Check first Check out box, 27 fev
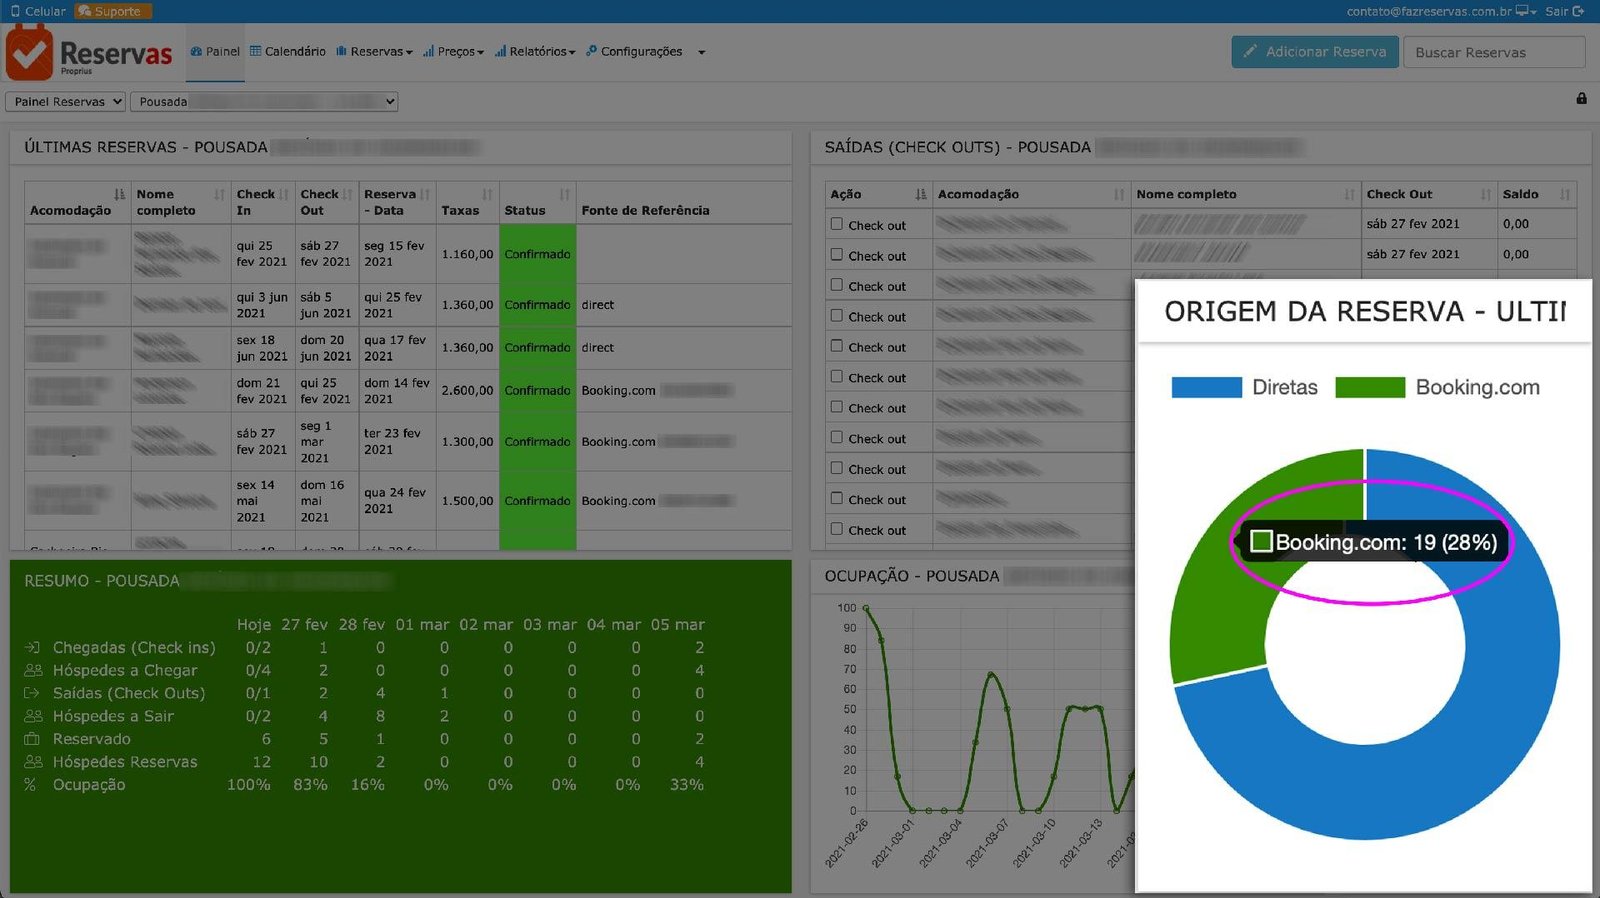Viewport: 1600px width, 898px height. (837, 224)
